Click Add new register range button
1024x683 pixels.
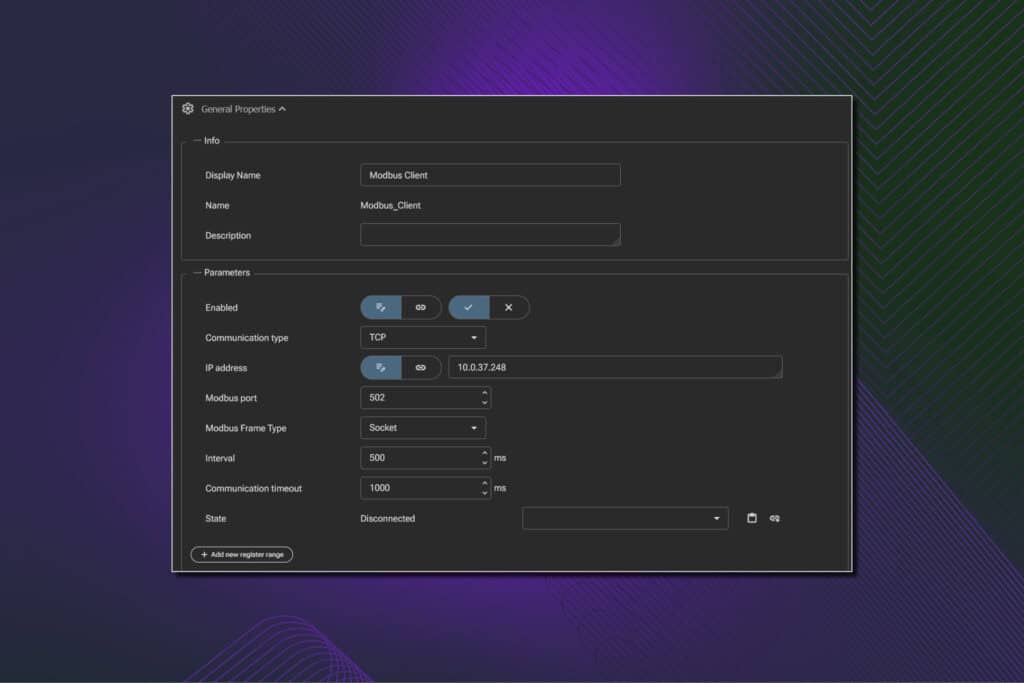[242, 554]
